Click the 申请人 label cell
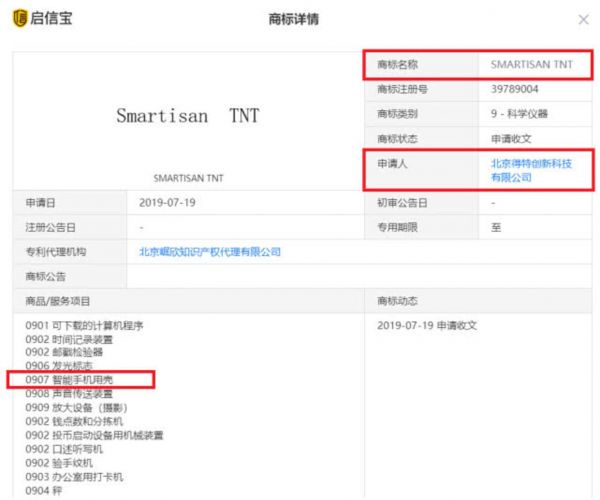Viewport: 600px width, 500px height. 421,170
